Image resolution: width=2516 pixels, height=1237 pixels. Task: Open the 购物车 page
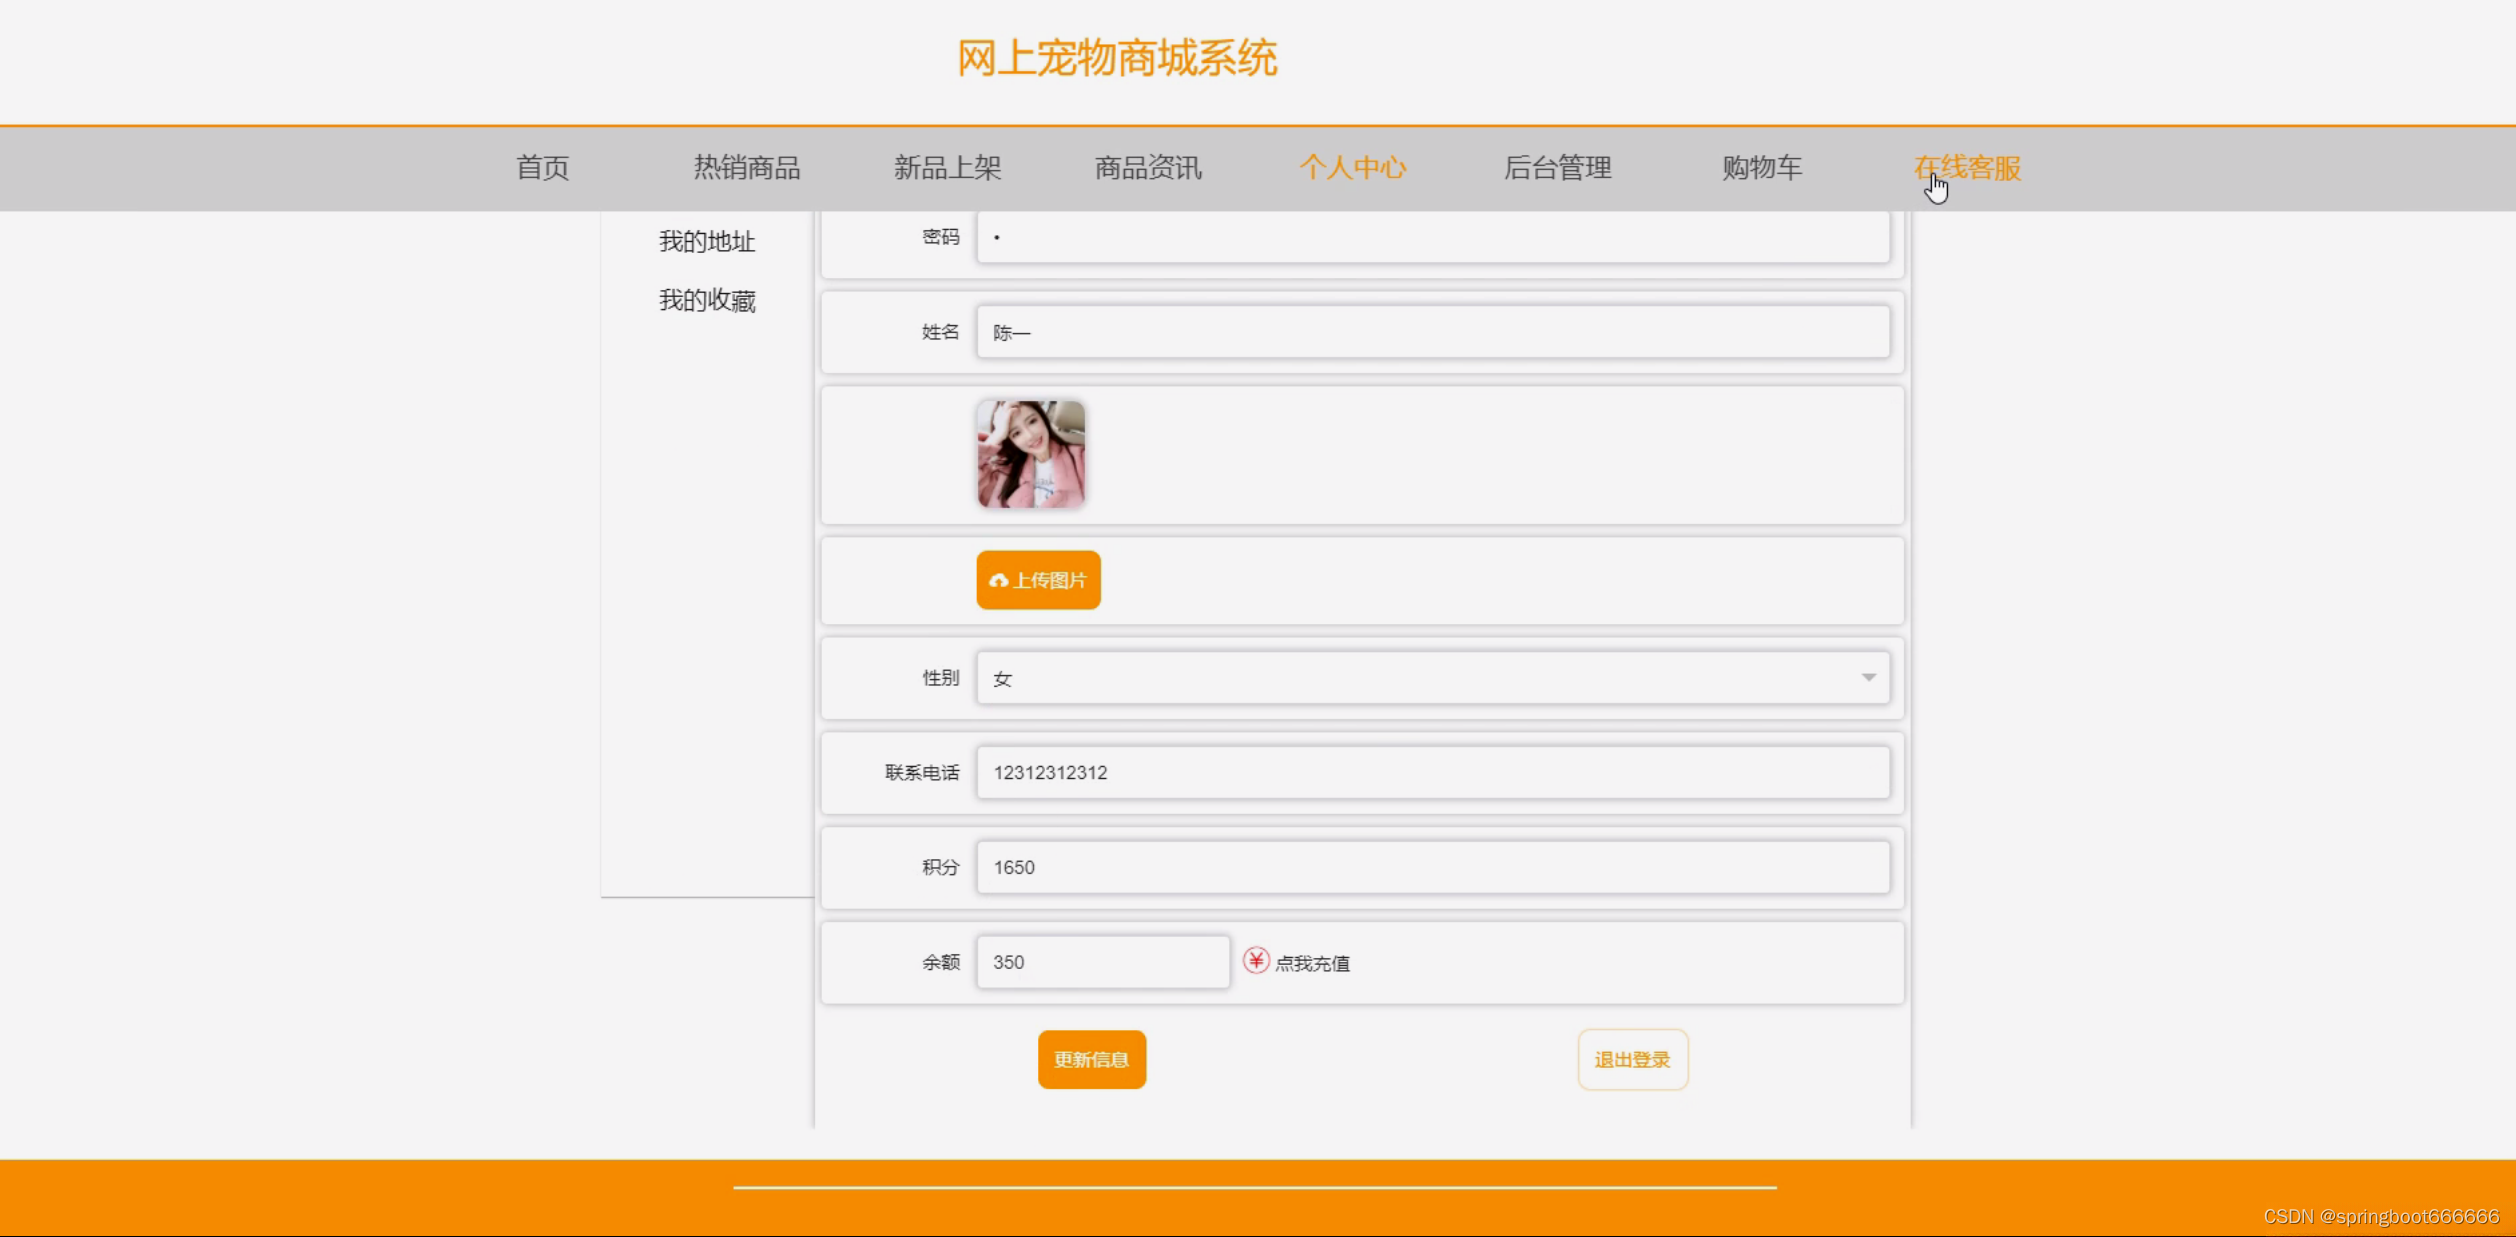[x=1761, y=168]
